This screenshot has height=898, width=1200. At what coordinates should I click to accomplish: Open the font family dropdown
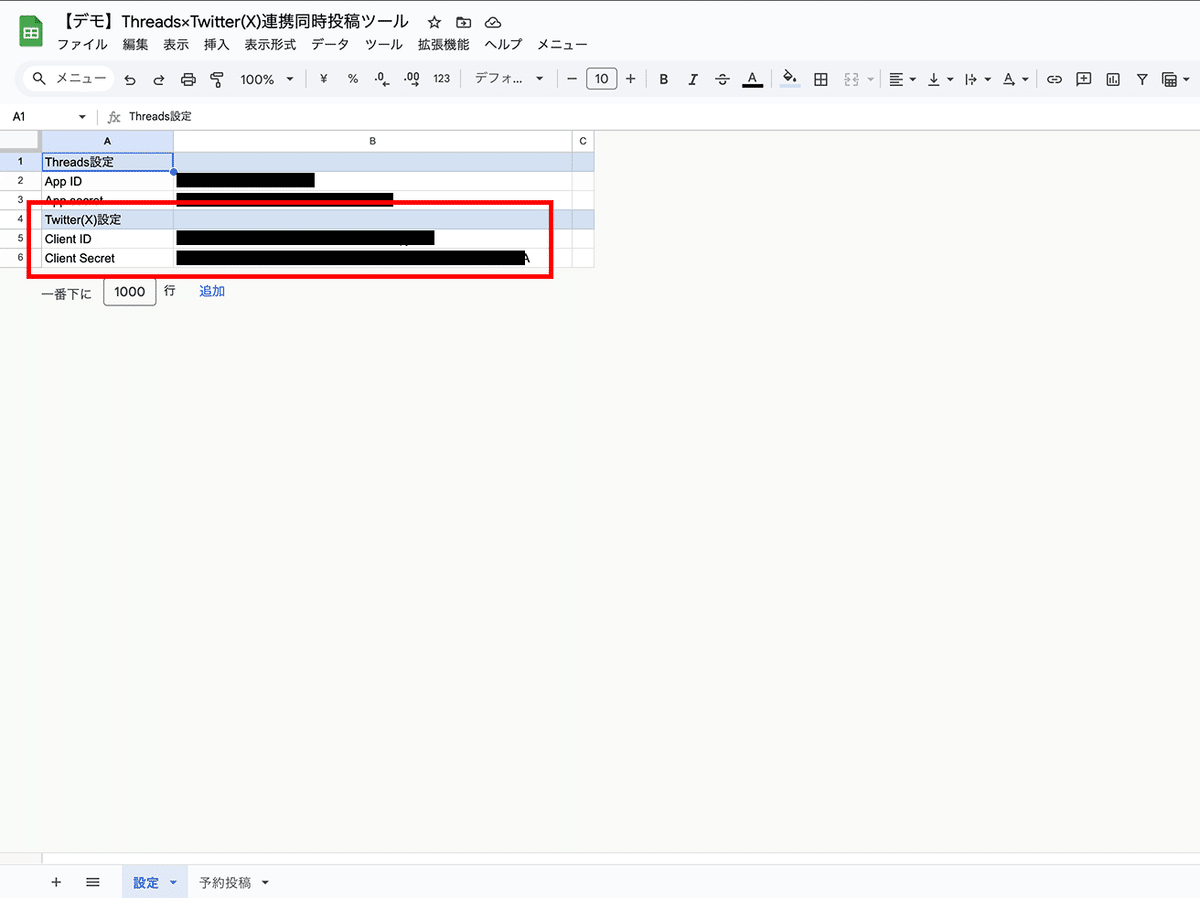click(509, 79)
